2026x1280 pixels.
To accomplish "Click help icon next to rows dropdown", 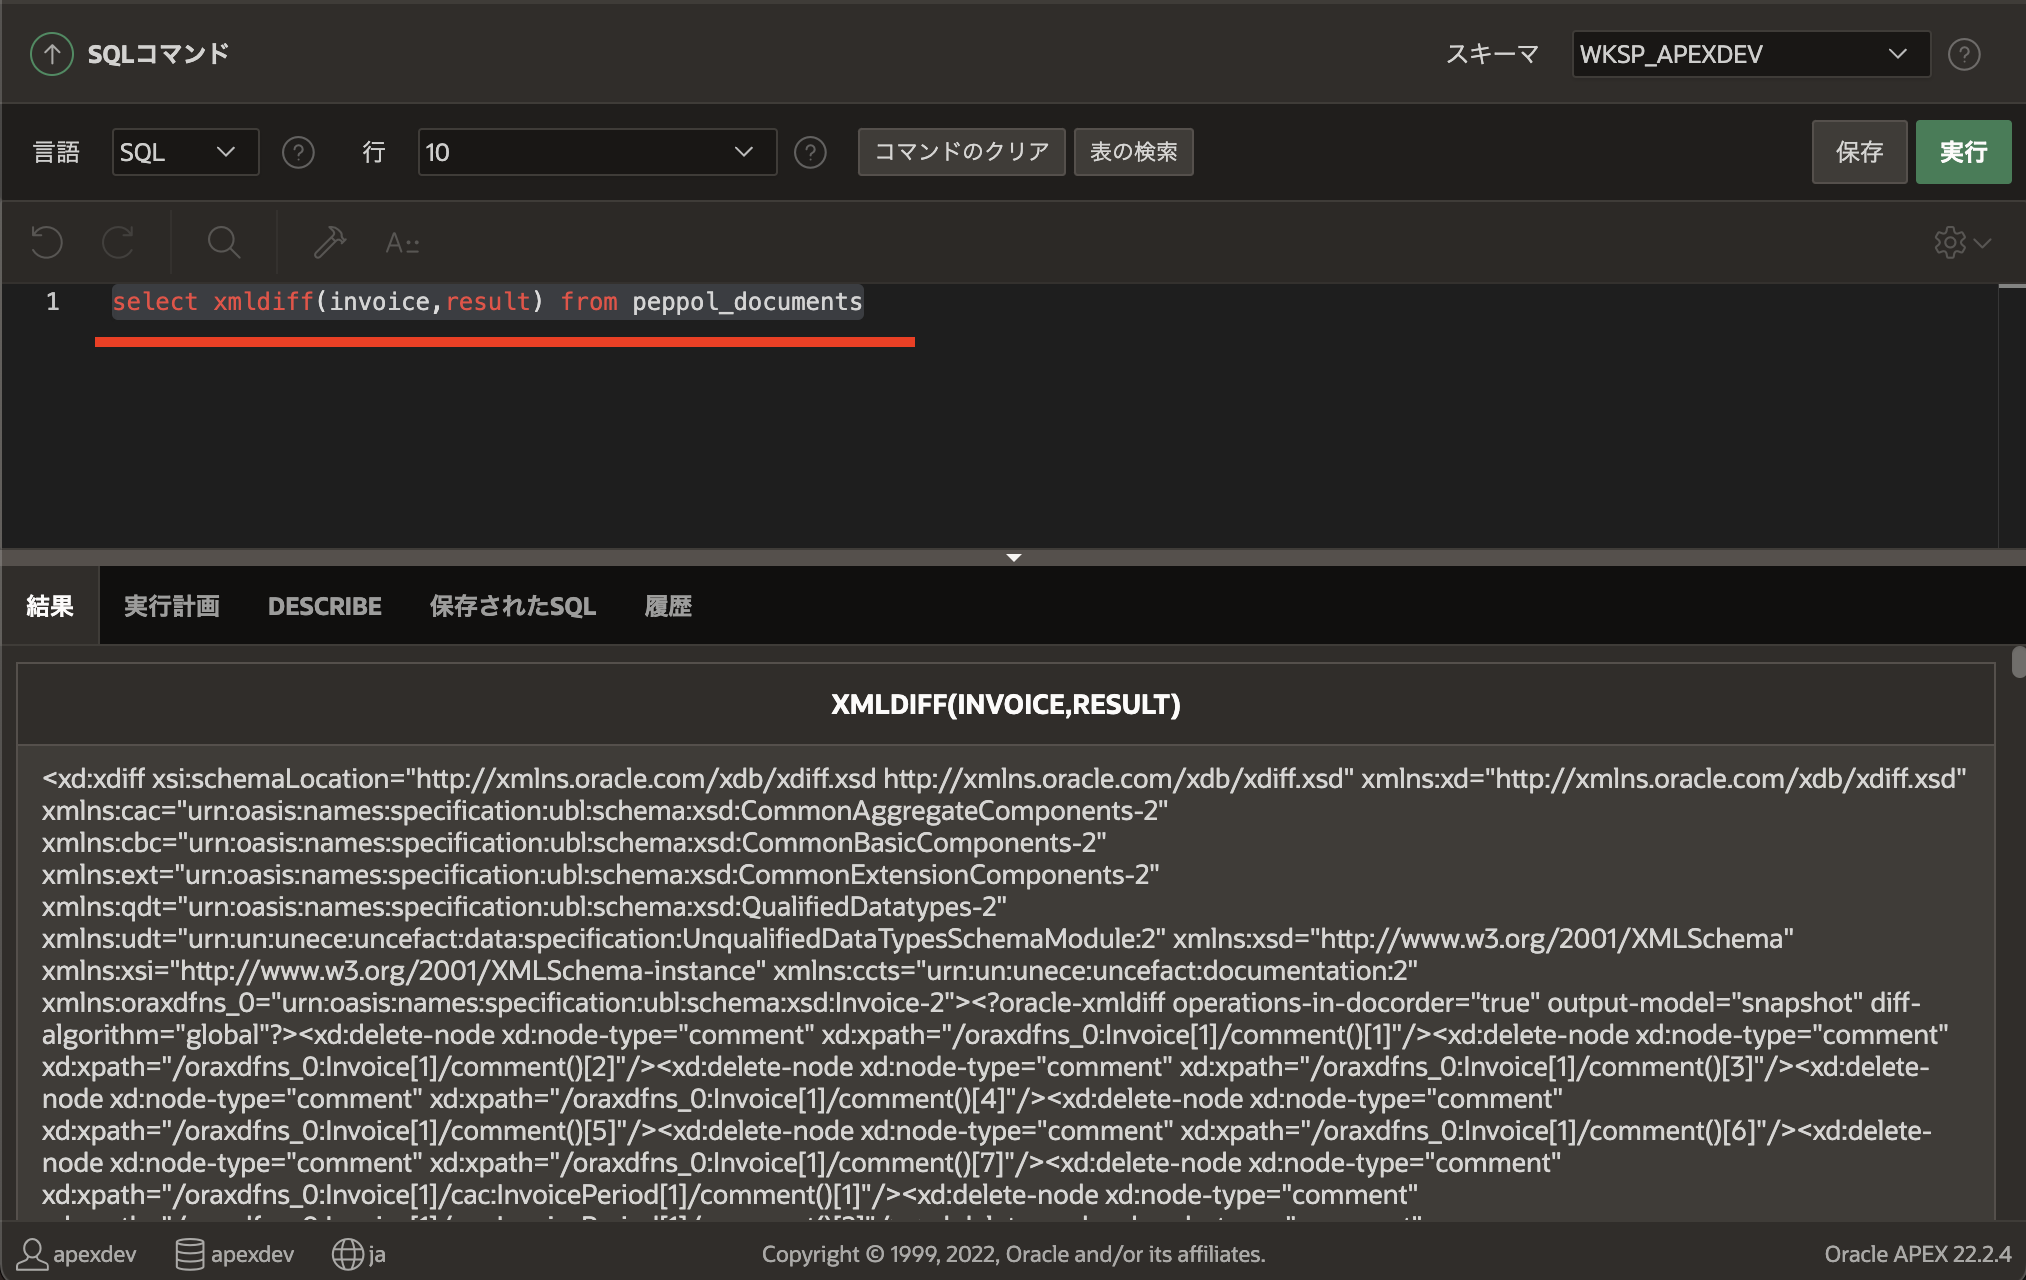I will click(x=810, y=152).
